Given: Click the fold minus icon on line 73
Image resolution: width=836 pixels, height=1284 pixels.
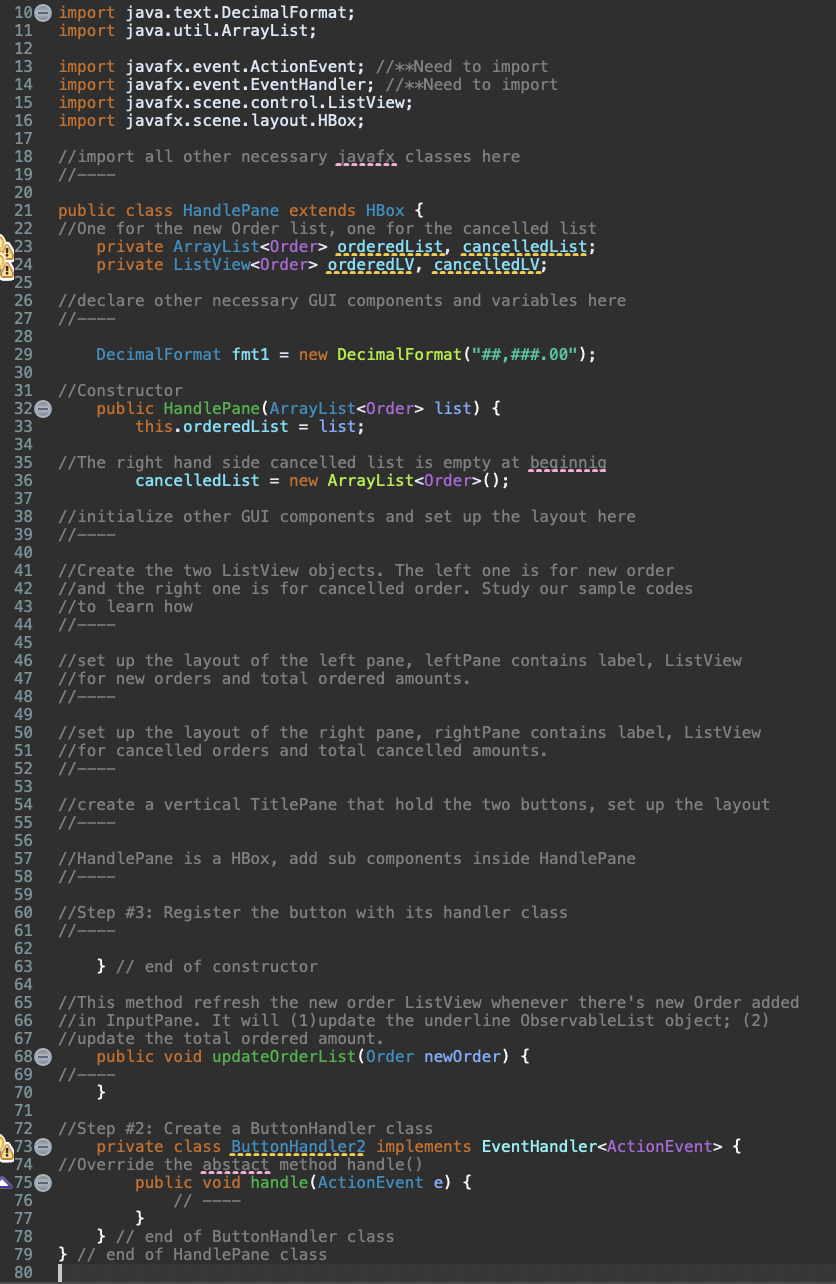Looking at the screenshot, I should coord(42,1147).
